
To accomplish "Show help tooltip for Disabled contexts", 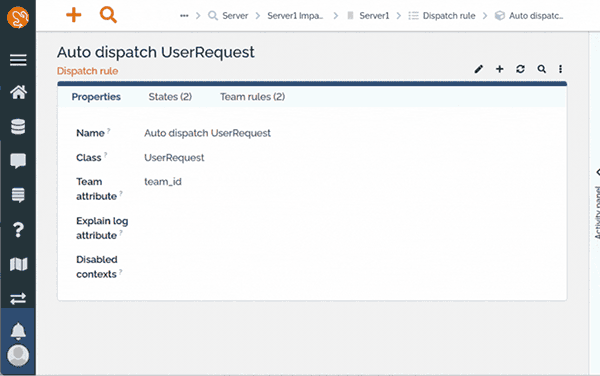I will [x=121, y=272].
